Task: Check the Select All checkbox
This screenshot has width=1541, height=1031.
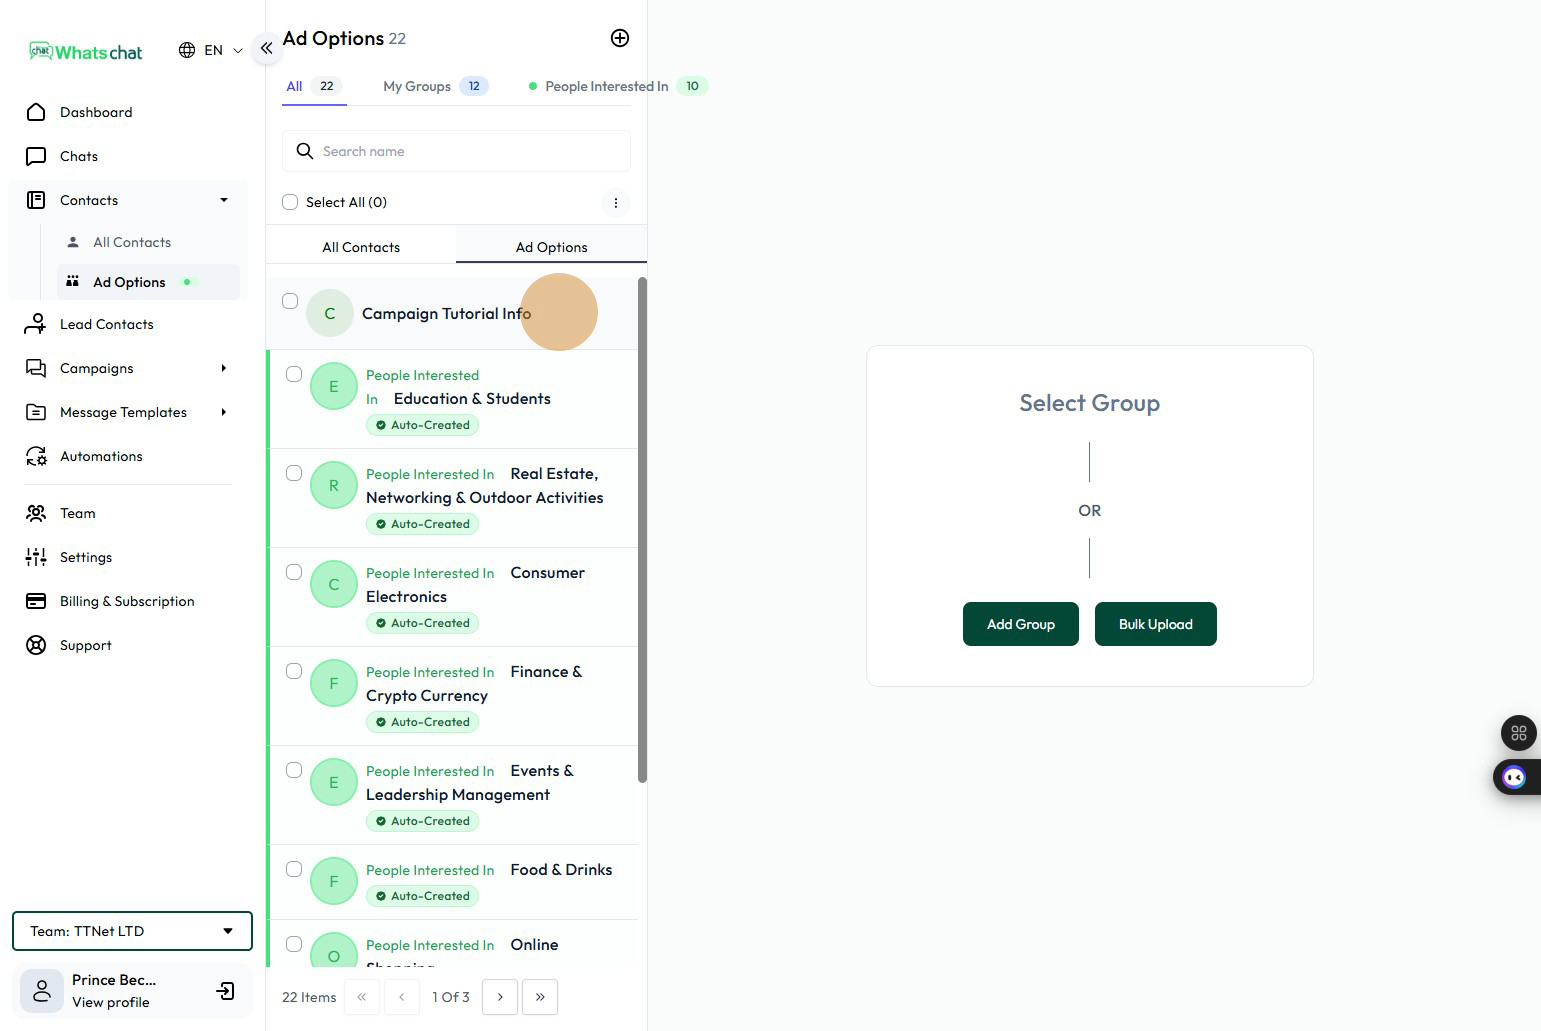Action: [290, 202]
